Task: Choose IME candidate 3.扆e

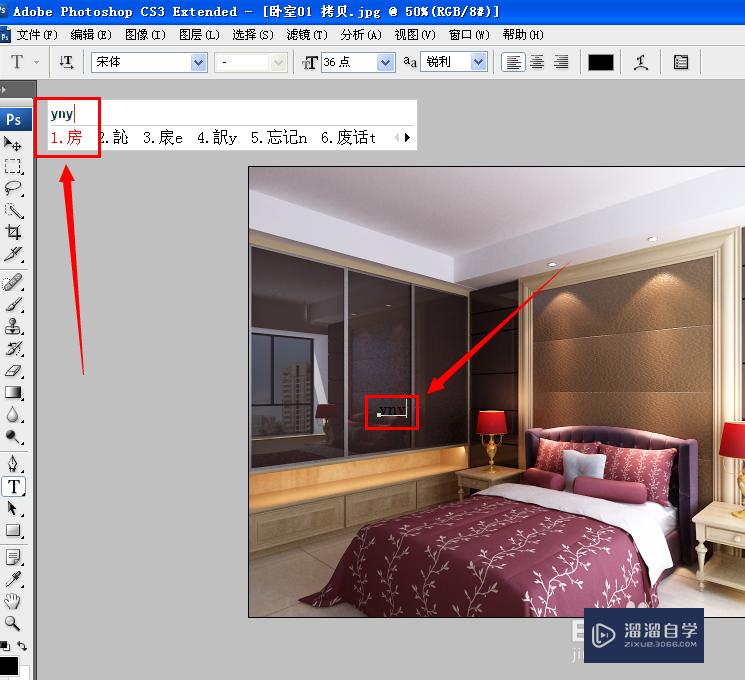Action: click(163, 138)
